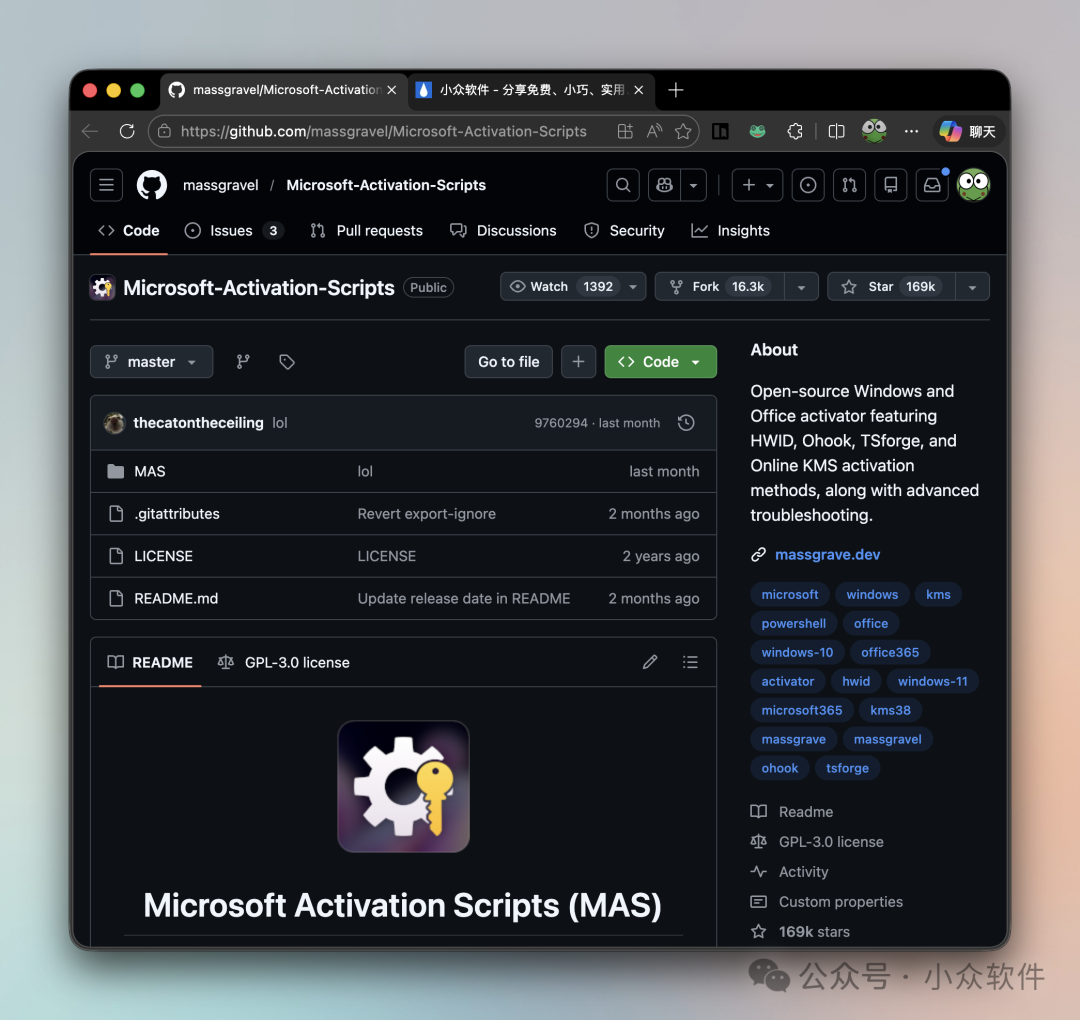
Task: Open the tags icon next to branches
Action: [x=286, y=361]
